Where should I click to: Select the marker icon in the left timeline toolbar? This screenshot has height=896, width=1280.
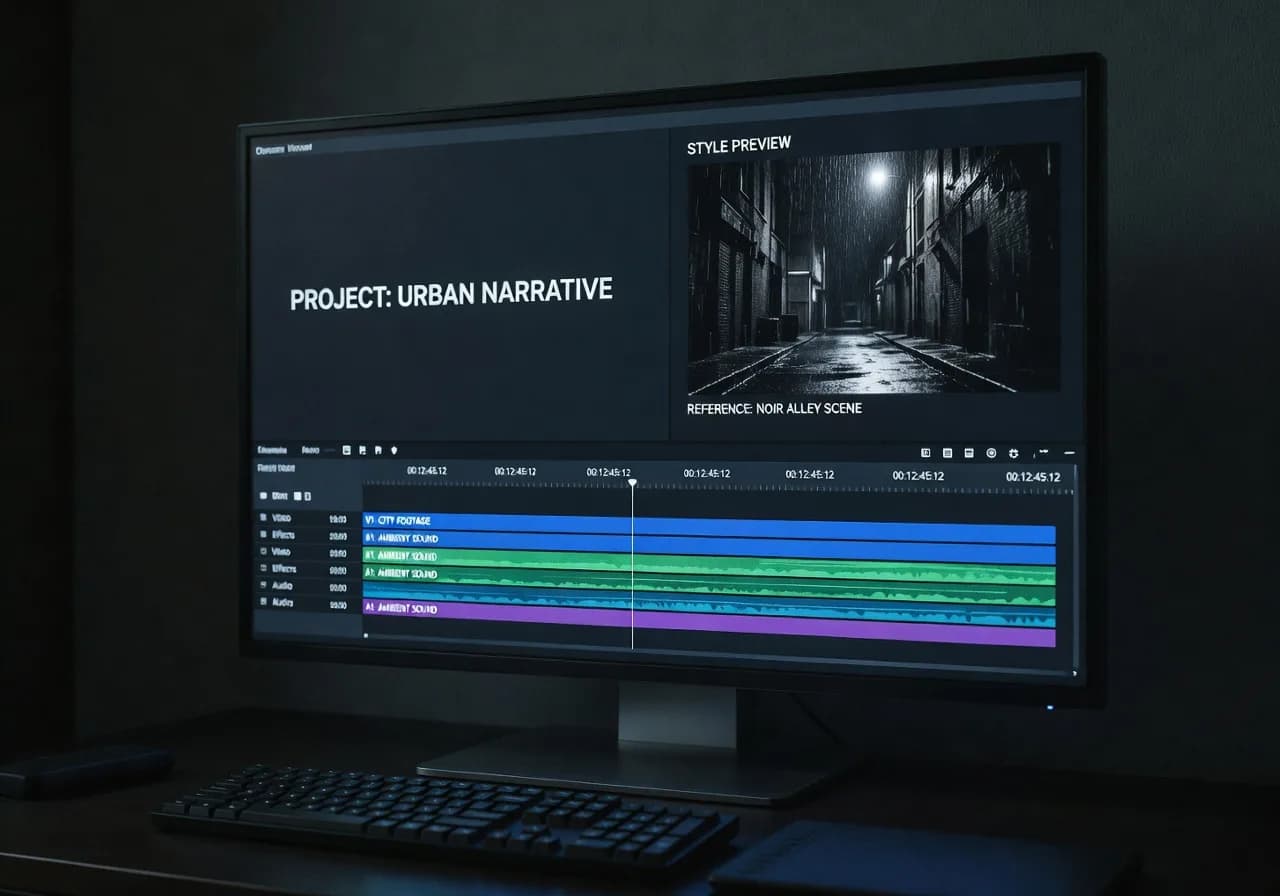point(394,450)
